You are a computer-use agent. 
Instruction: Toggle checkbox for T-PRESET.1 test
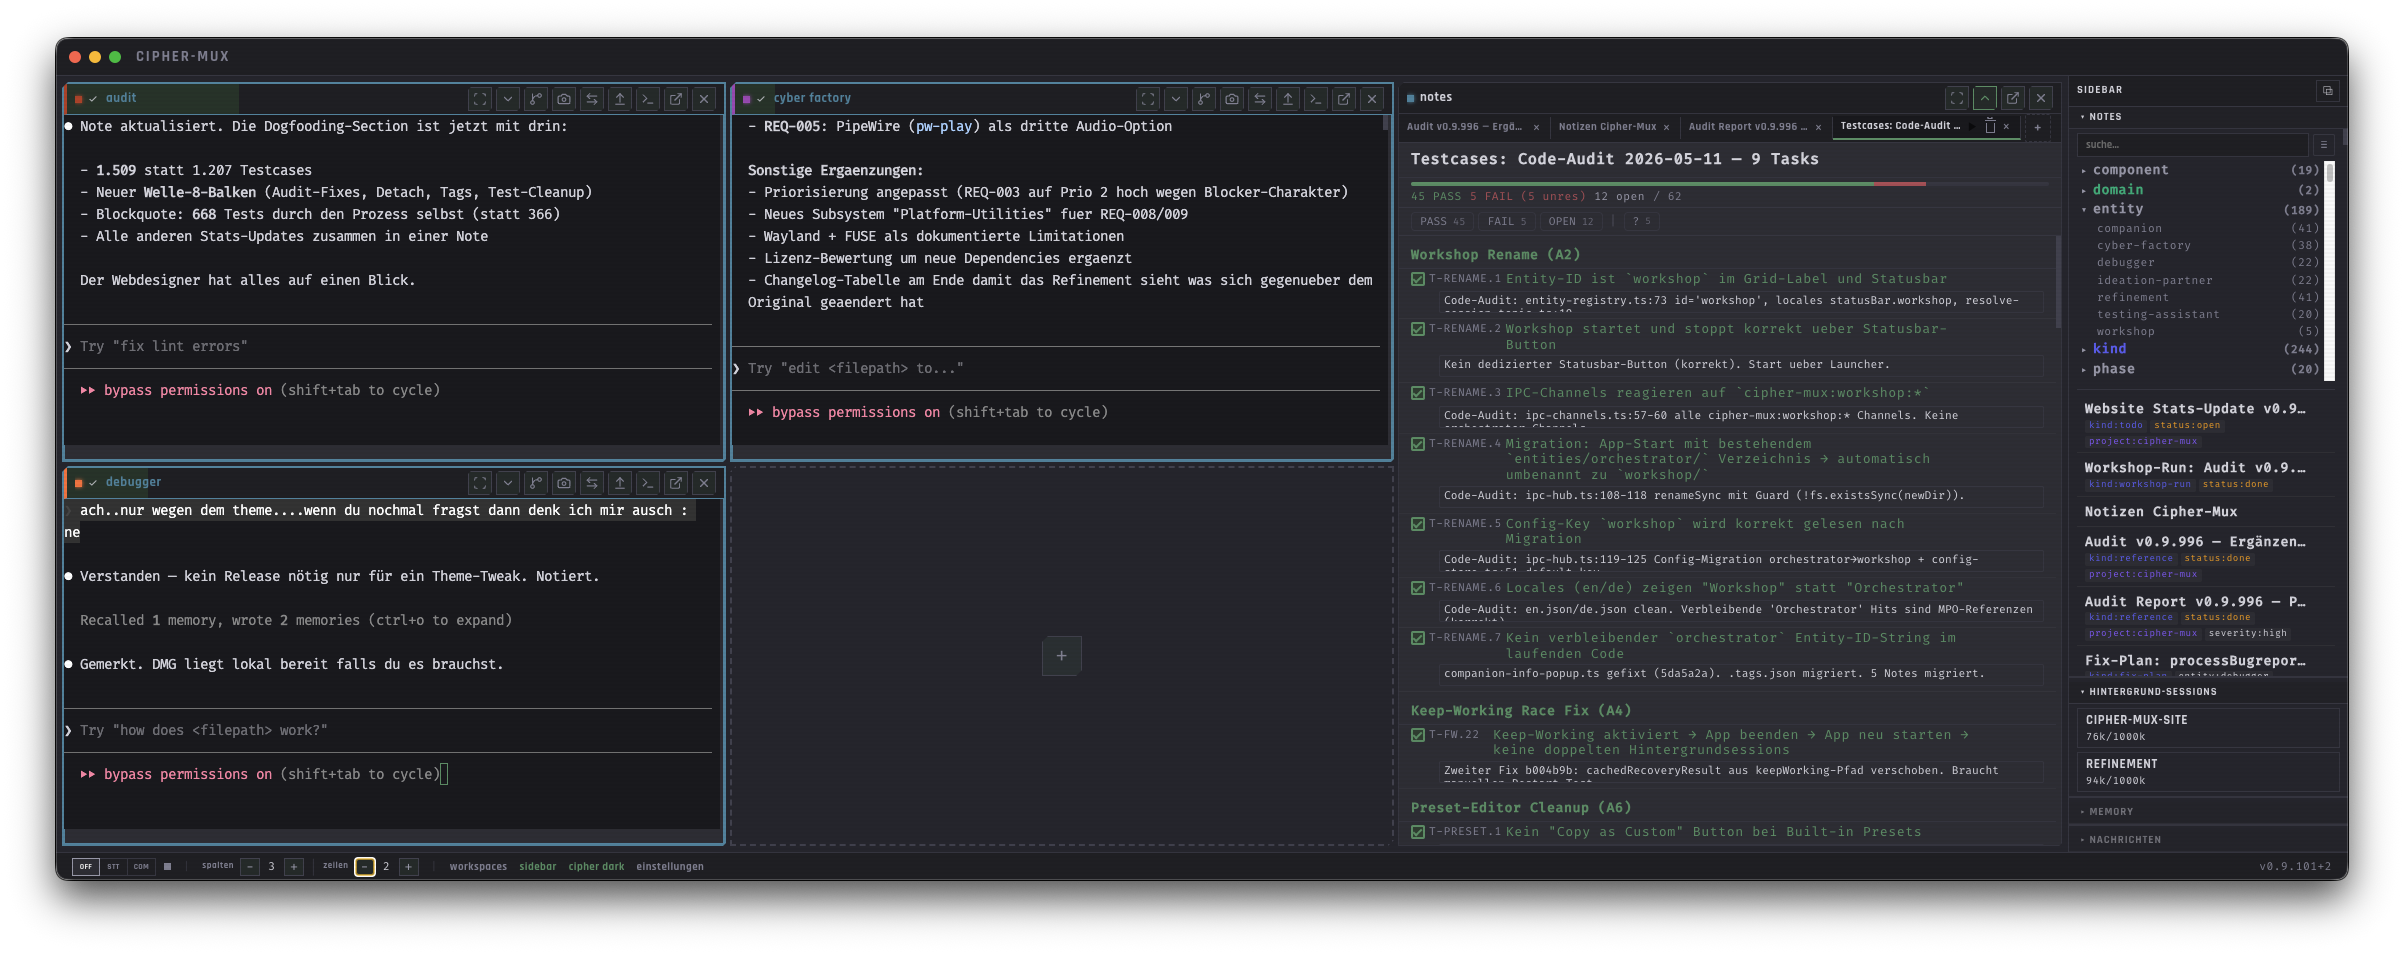tap(1418, 832)
